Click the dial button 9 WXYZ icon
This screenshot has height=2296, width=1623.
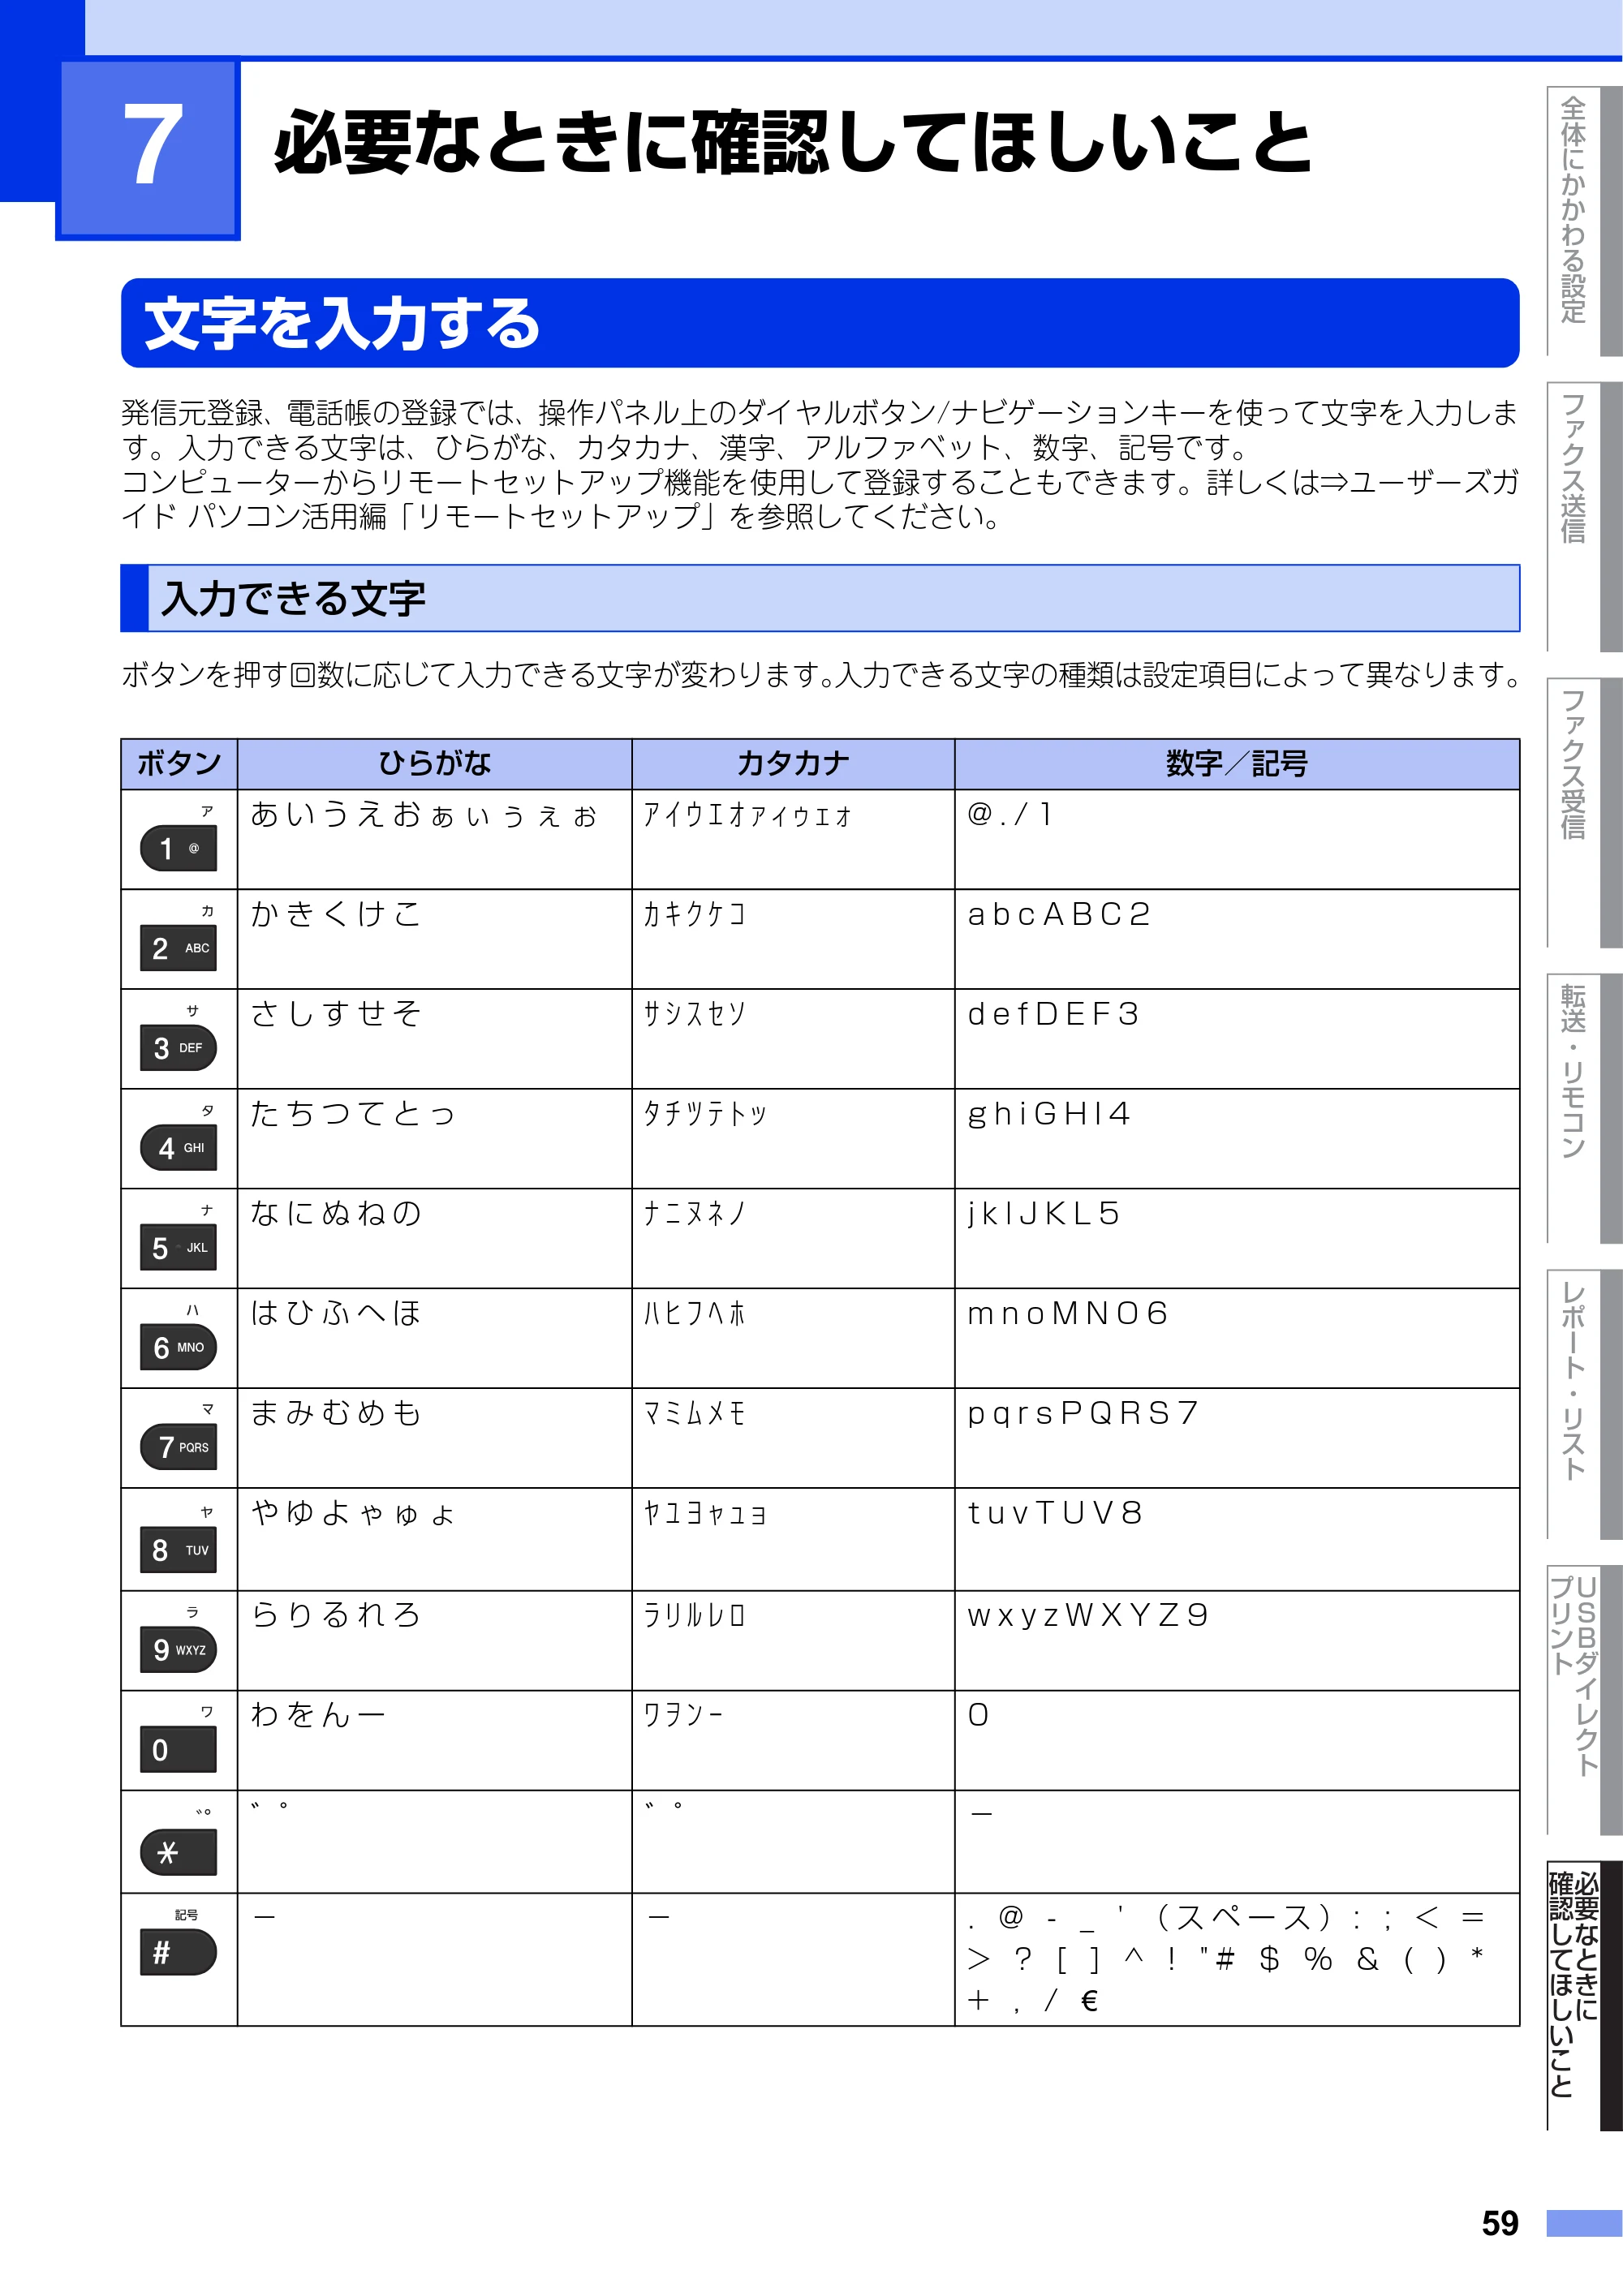(179, 1649)
